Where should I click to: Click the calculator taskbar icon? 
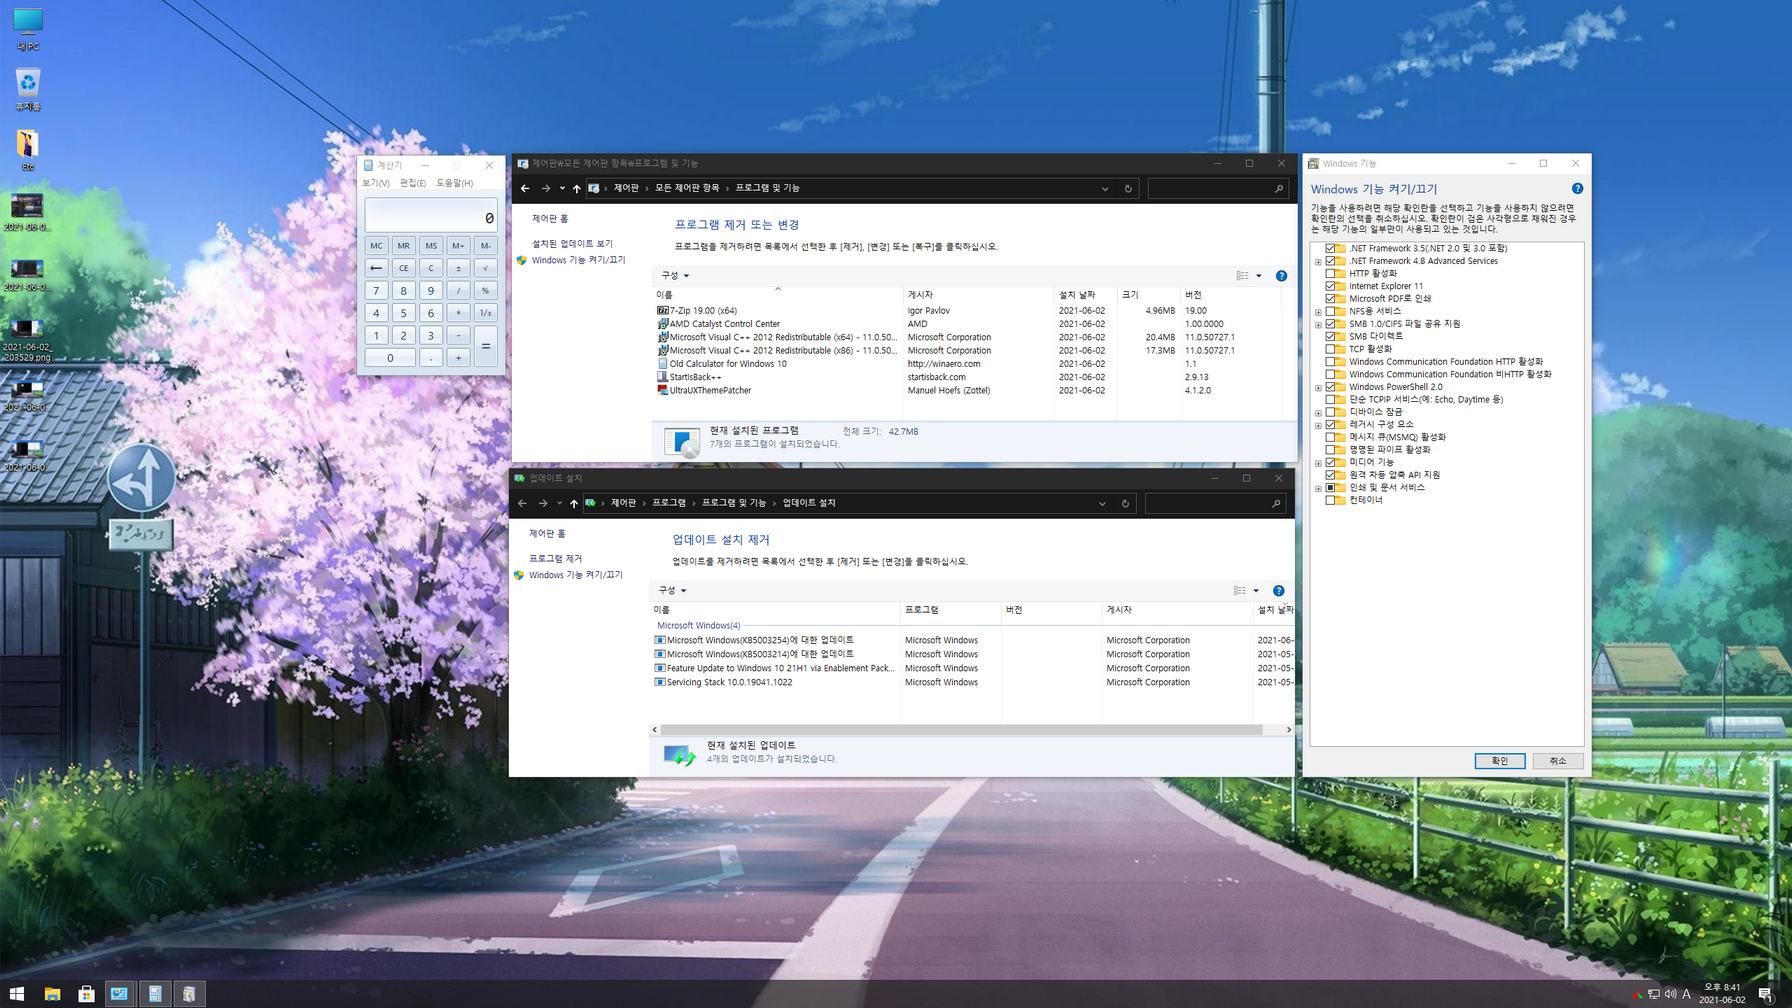tap(154, 993)
